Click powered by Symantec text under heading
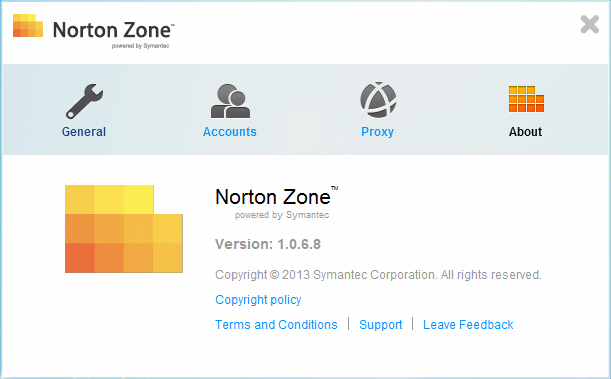 coord(282,215)
